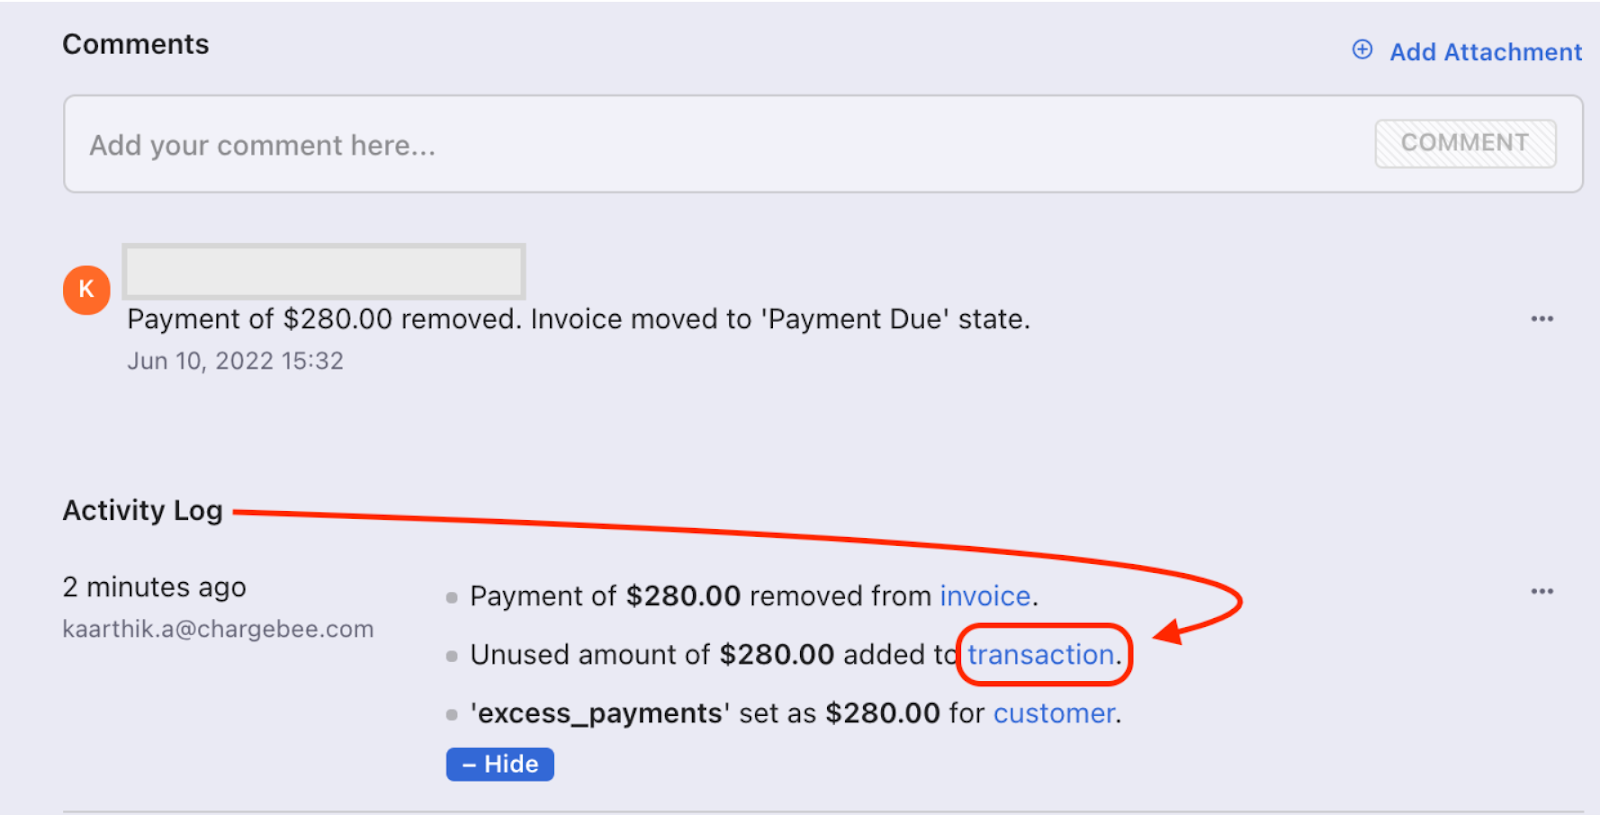Click the kaarthik.a@chargebee.com email
1600x815 pixels.
click(218, 629)
